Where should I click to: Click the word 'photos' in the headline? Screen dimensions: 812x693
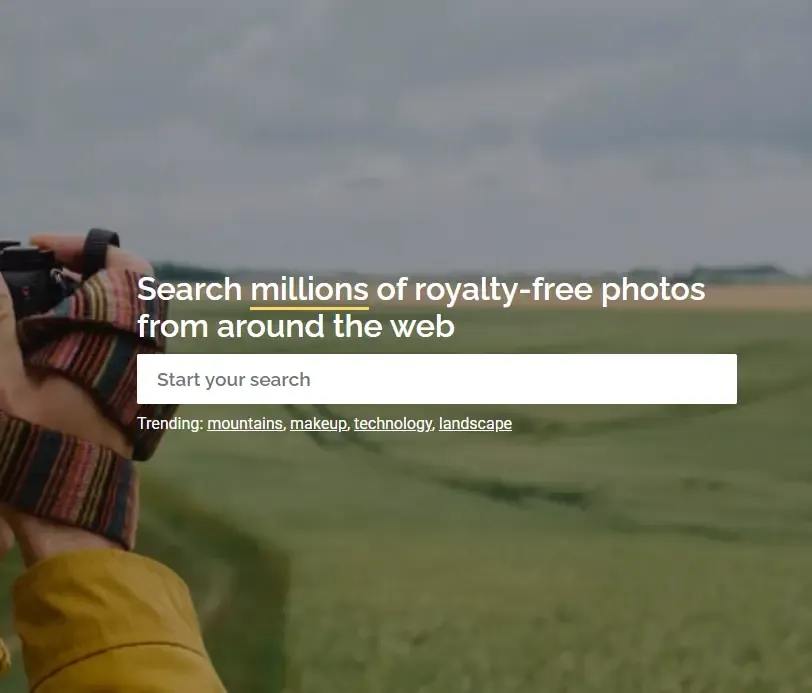coord(653,290)
